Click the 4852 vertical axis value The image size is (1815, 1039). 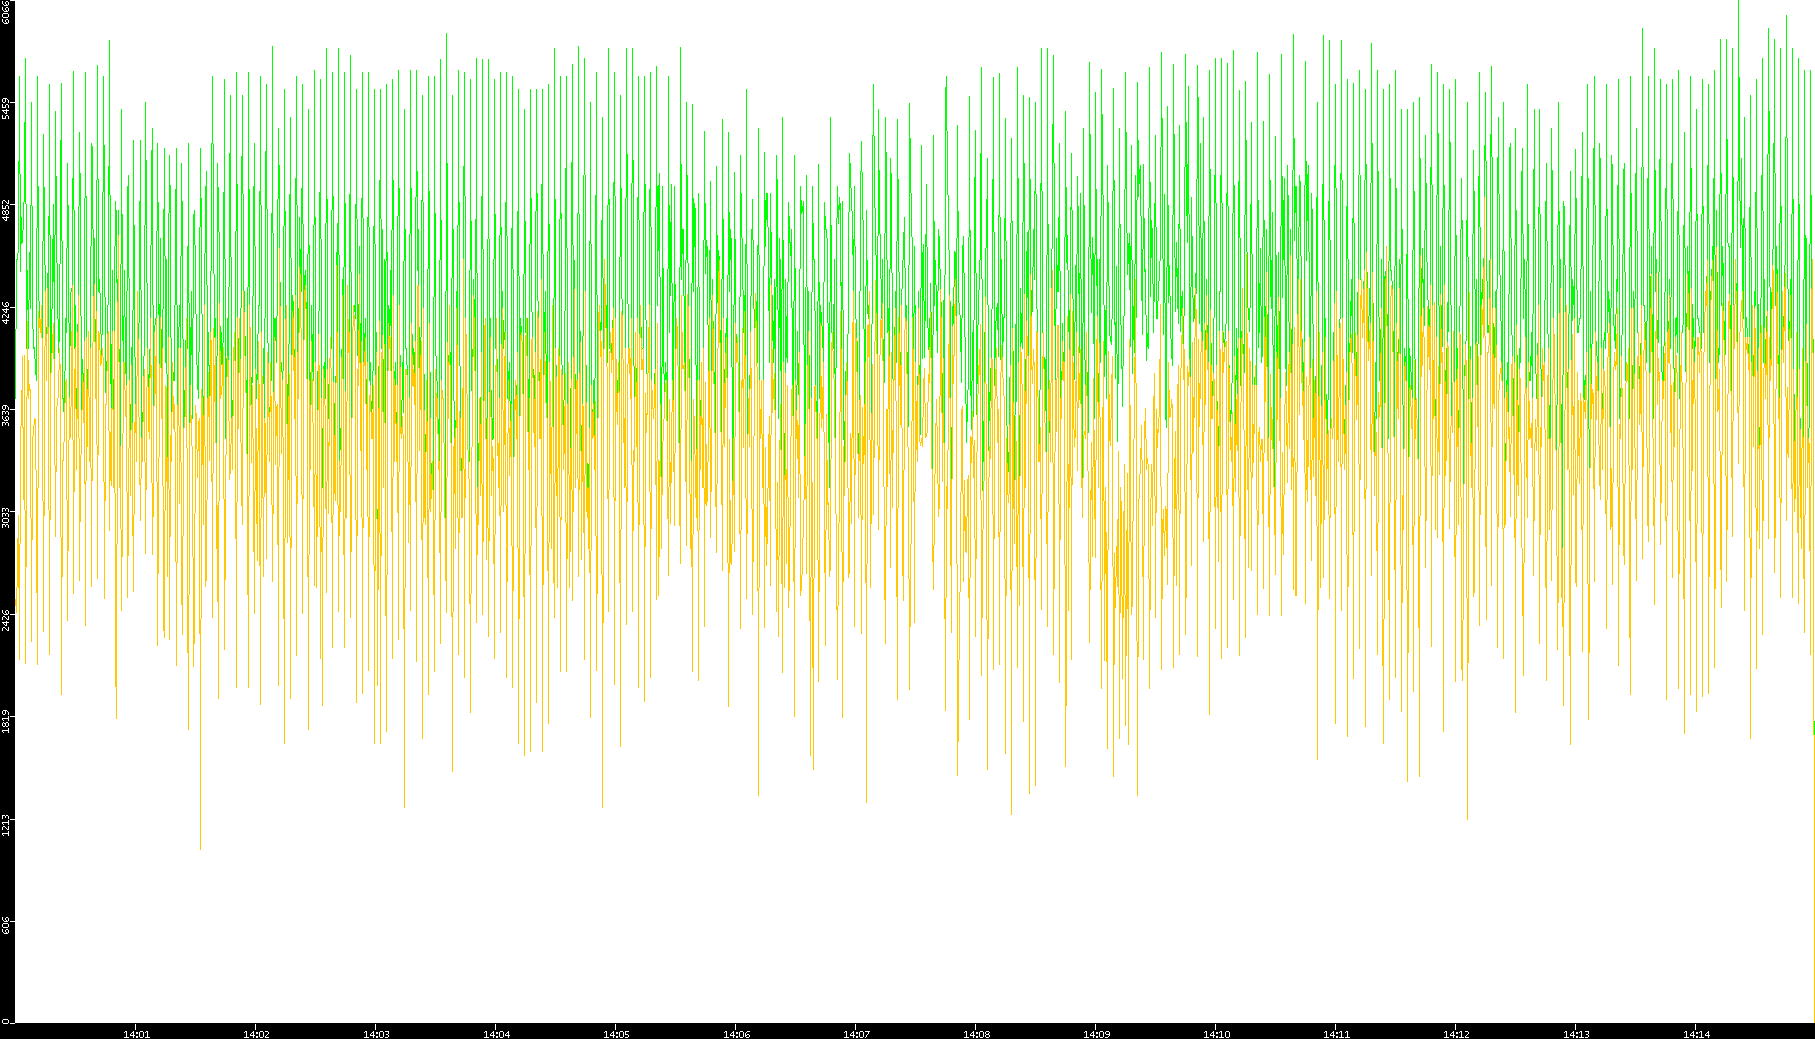point(6,210)
